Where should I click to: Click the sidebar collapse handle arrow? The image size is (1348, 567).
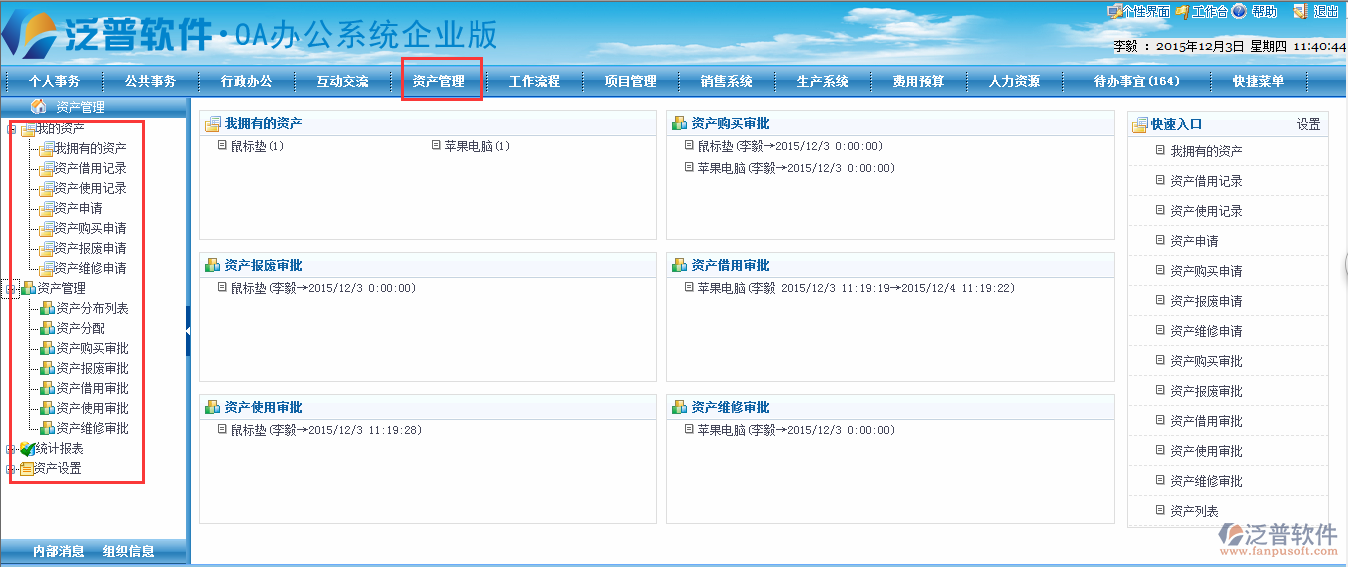(x=187, y=330)
